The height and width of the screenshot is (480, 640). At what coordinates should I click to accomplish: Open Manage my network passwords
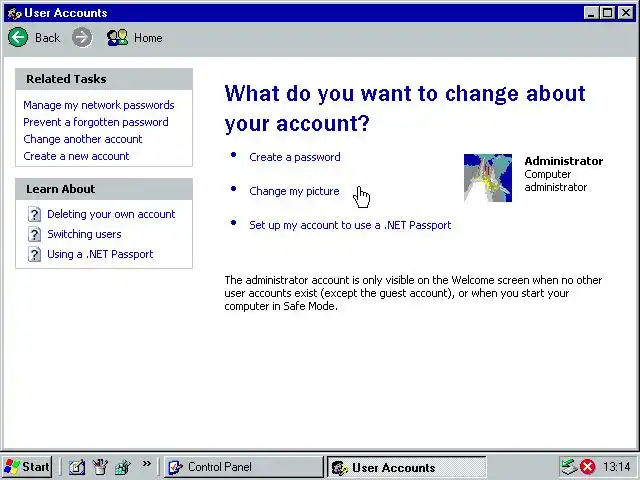(99, 105)
